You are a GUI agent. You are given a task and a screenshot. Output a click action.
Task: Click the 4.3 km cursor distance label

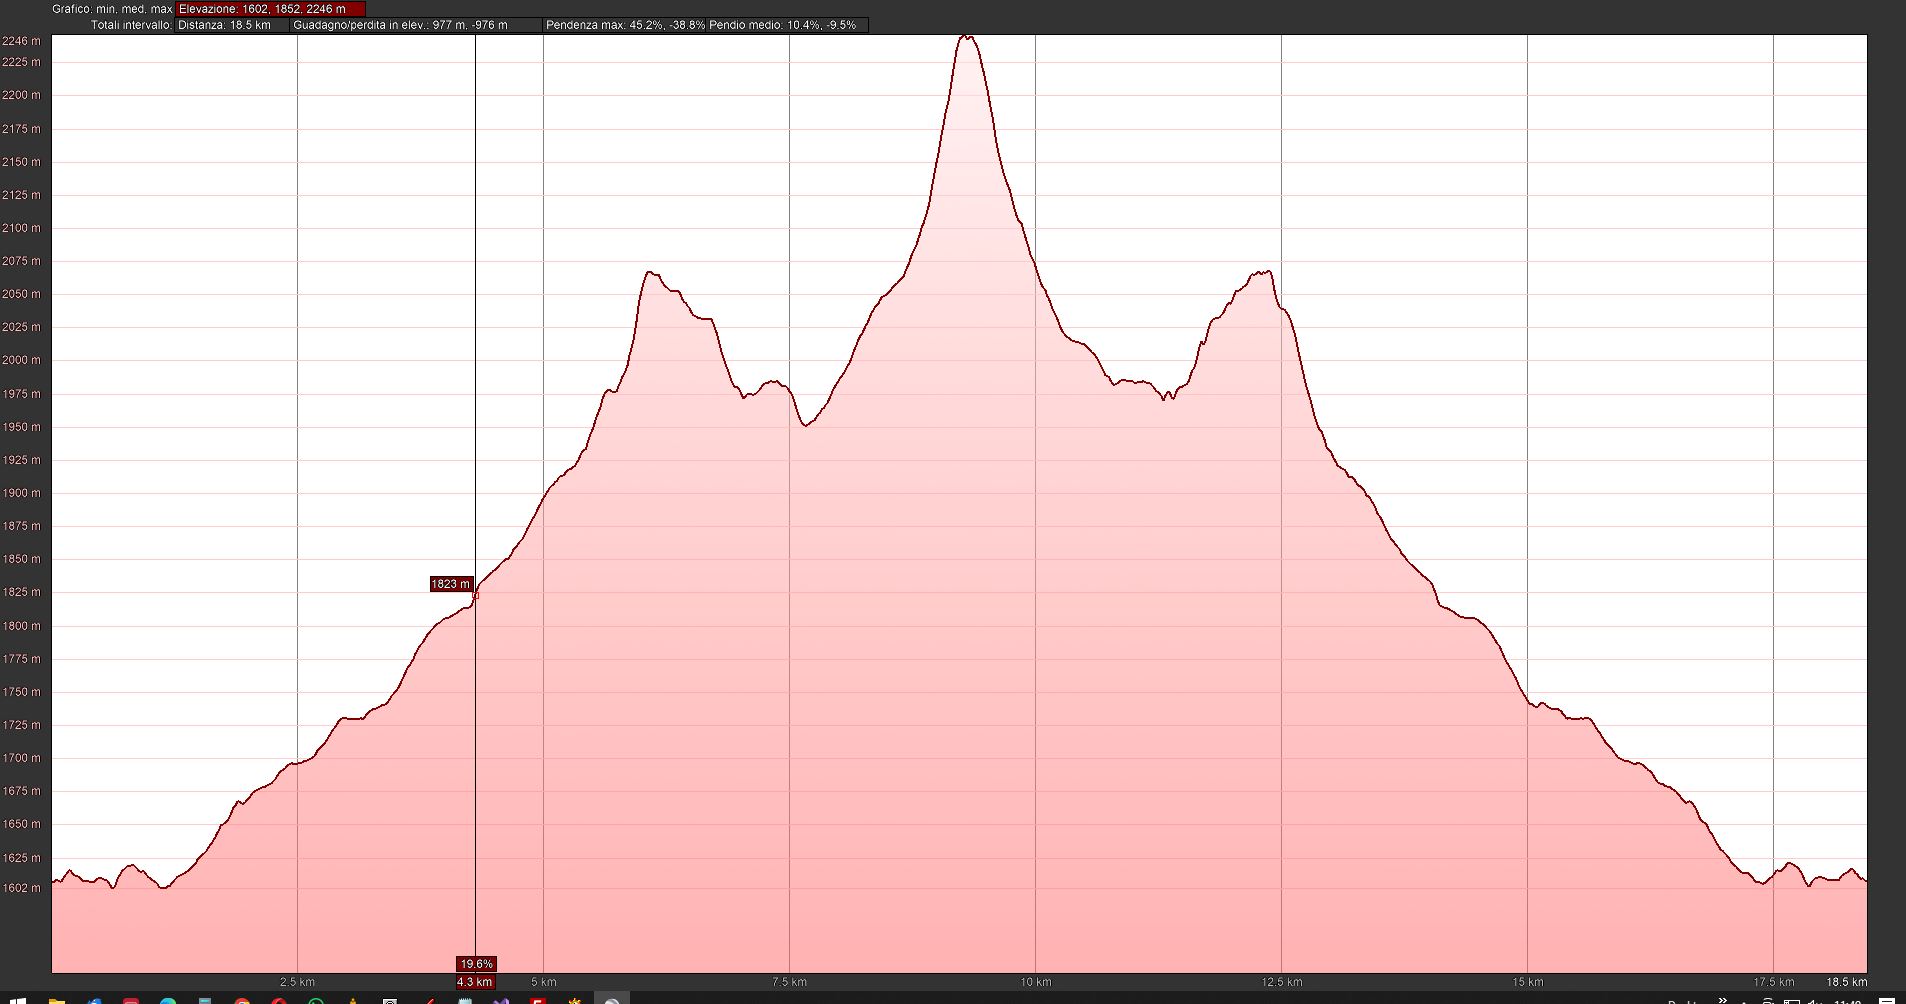475,982
